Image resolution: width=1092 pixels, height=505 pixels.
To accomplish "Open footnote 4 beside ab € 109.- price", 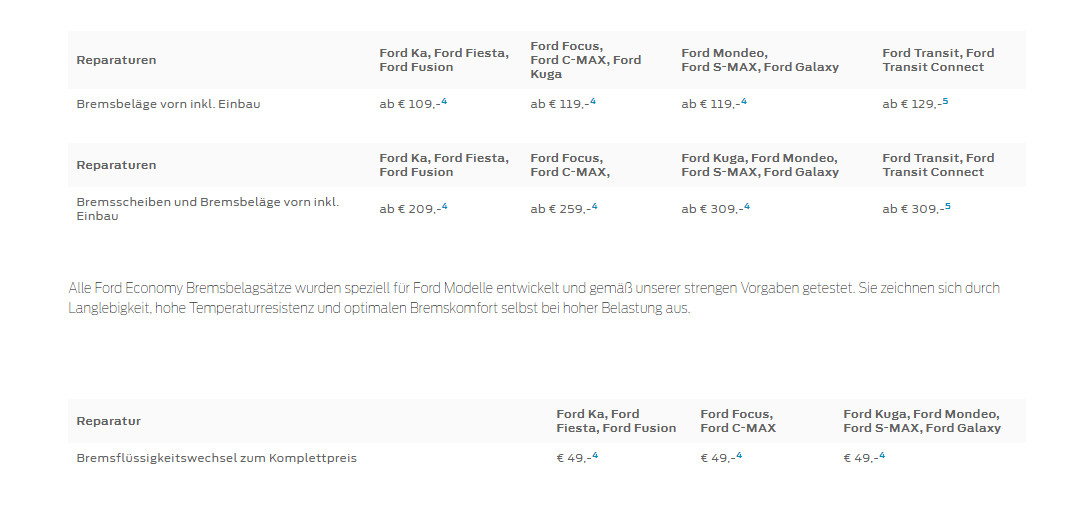I will pyautogui.click(x=444, y=102).
